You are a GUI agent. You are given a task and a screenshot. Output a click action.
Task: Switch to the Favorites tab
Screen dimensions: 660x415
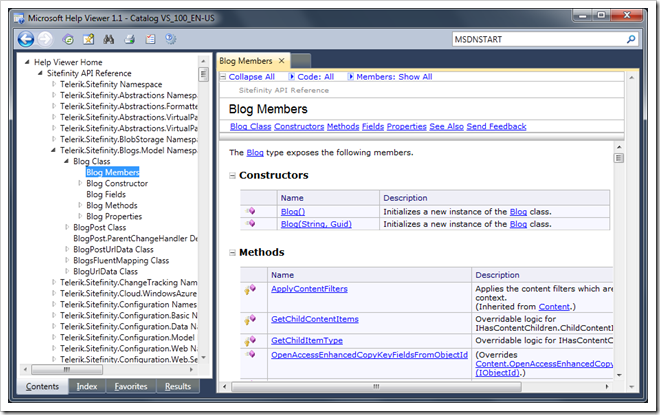tap(131, 386)
